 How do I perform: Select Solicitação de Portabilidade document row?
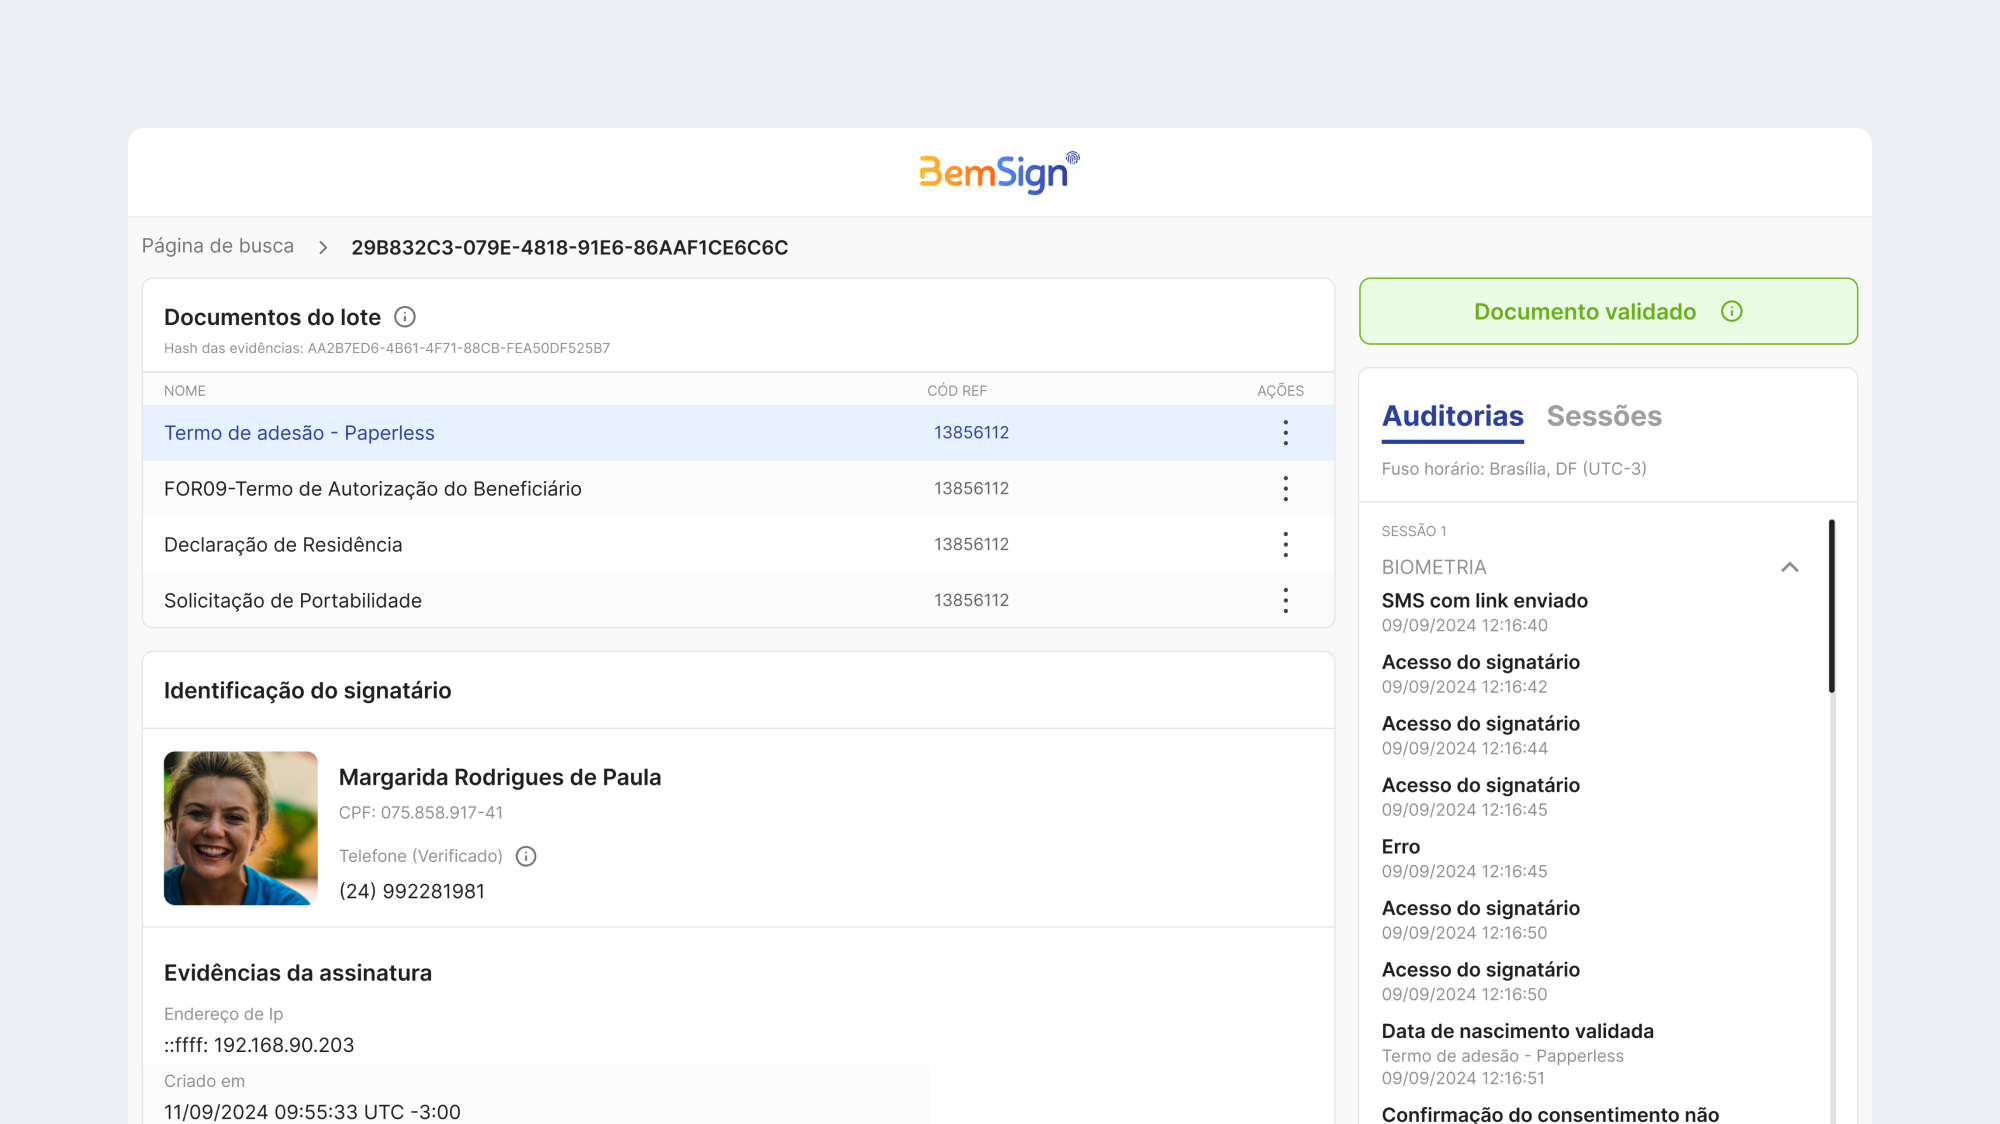[x=738, y=601]
